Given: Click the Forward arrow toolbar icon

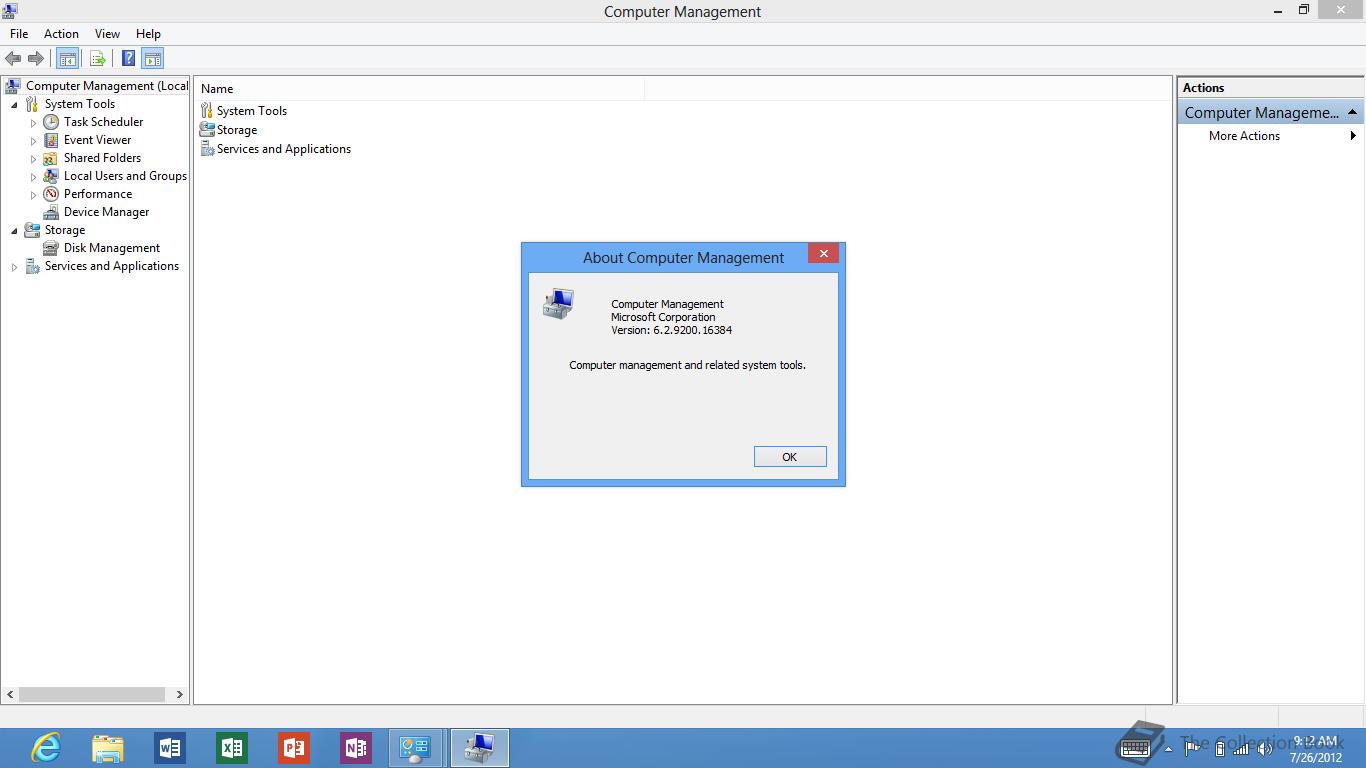Looking at the screenshot, I should (36, 59).
